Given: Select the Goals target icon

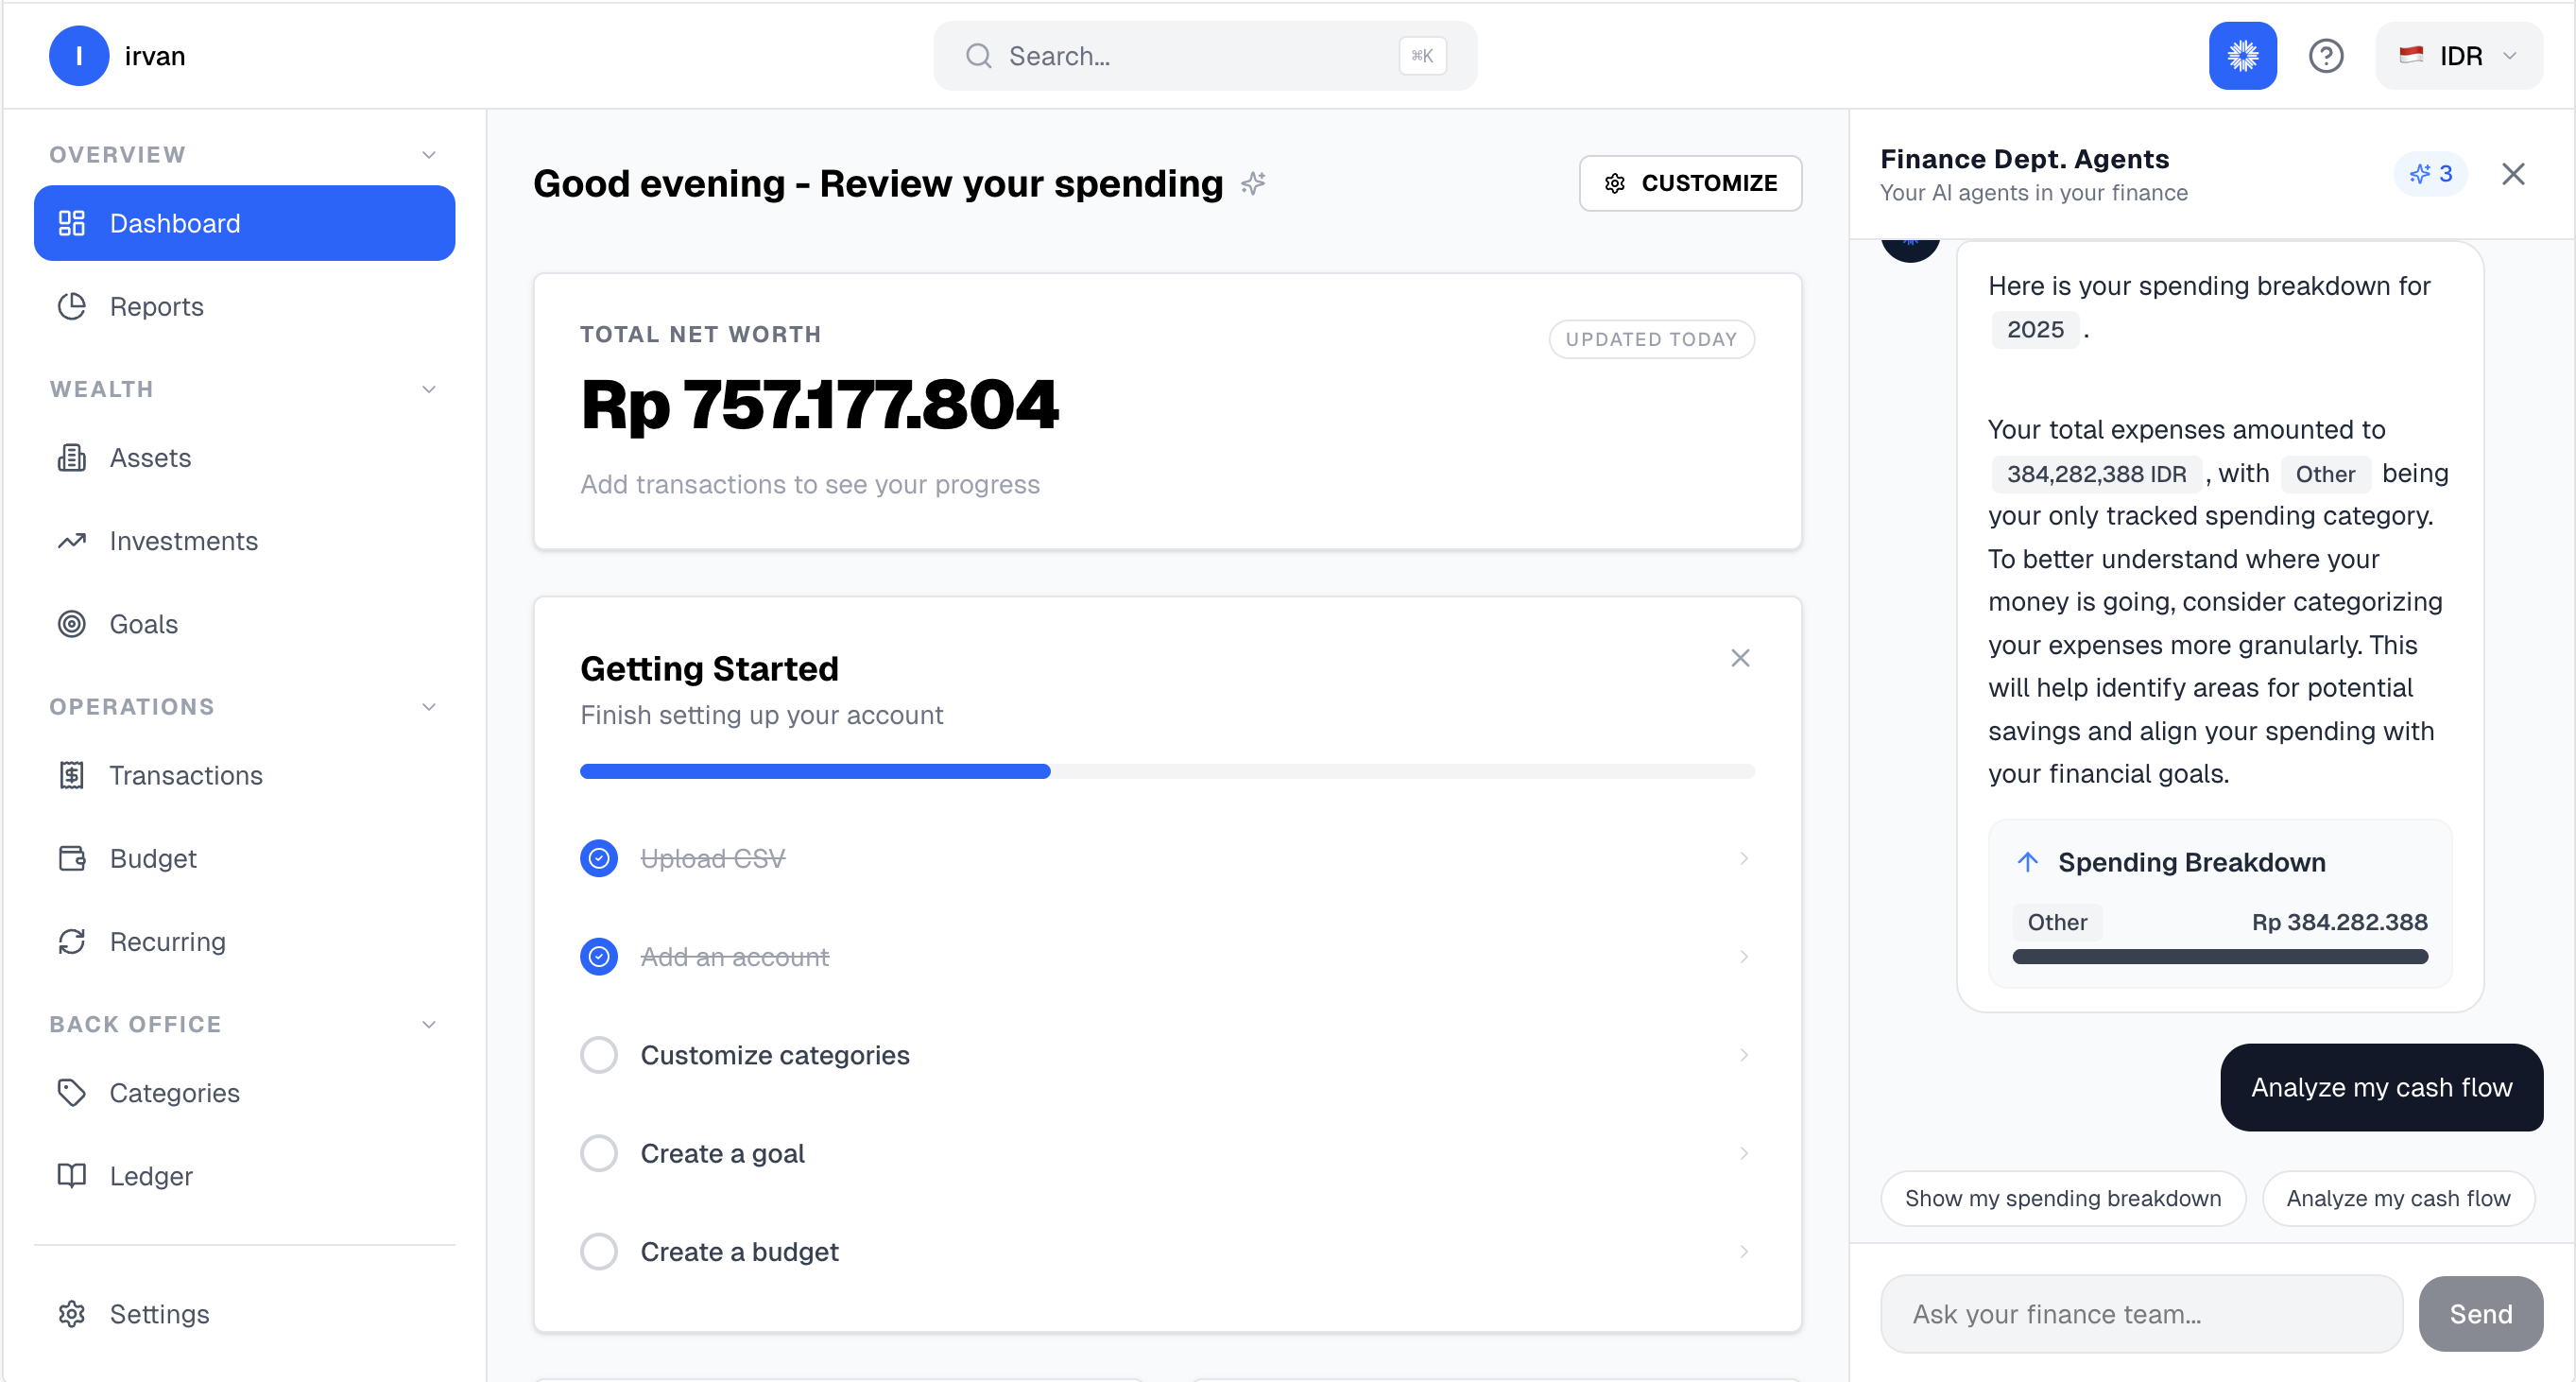Looking at the screenshot, I should coord(72,624).
